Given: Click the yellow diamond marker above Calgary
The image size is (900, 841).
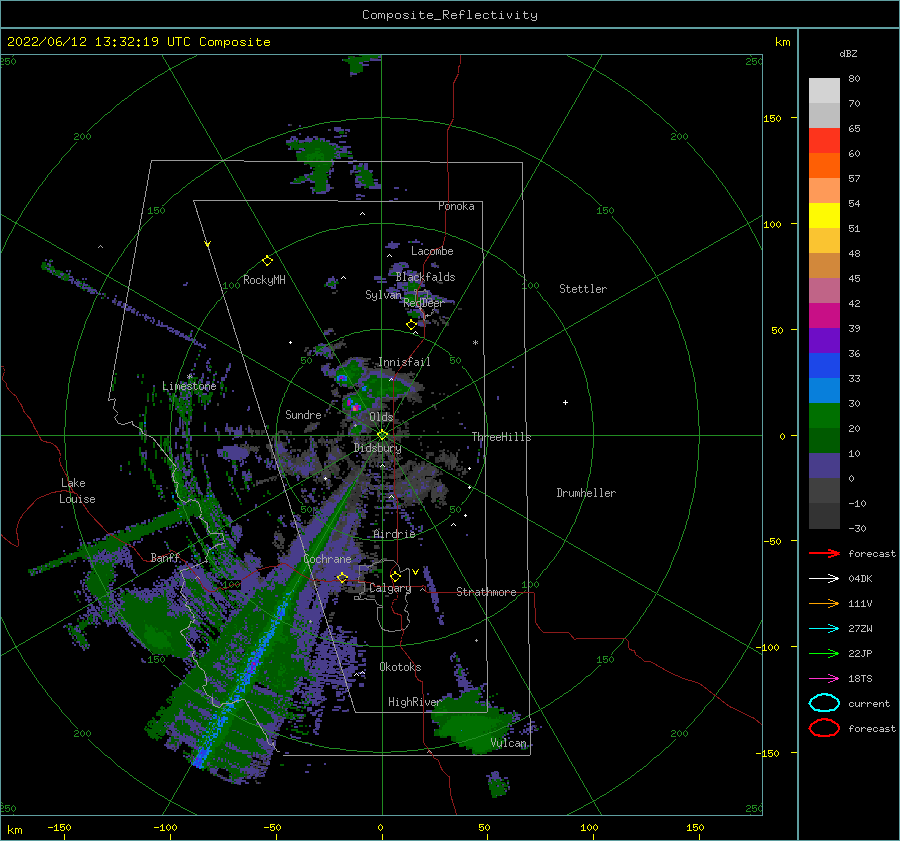Looking at the screenshot, I should [395, 576].
